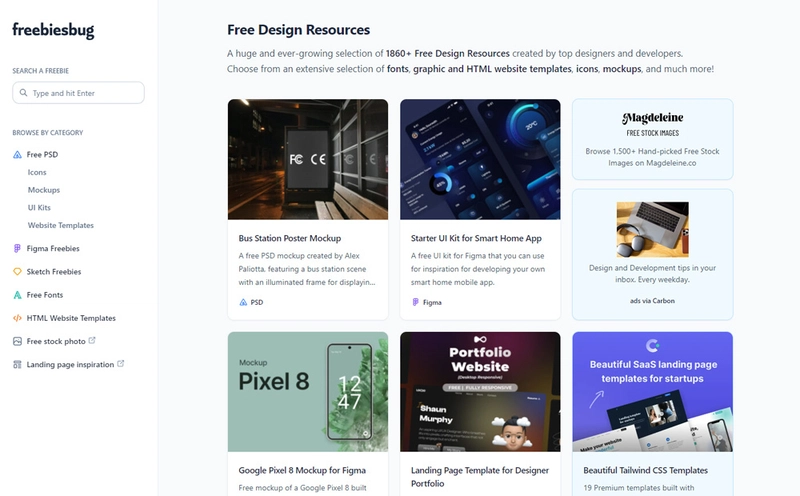This screenshot has height=496, width=800.
Task: Open the Free PSD category
Action: [42, 155]
